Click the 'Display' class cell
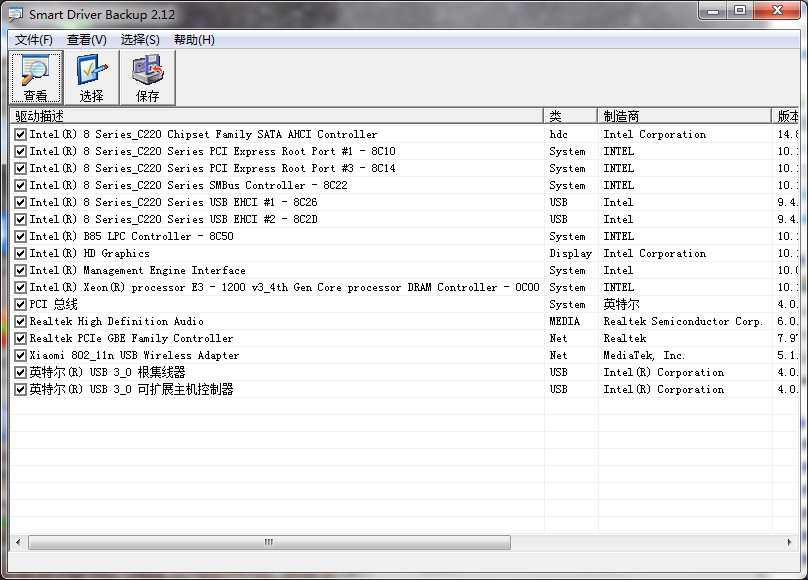 point(570,253)
